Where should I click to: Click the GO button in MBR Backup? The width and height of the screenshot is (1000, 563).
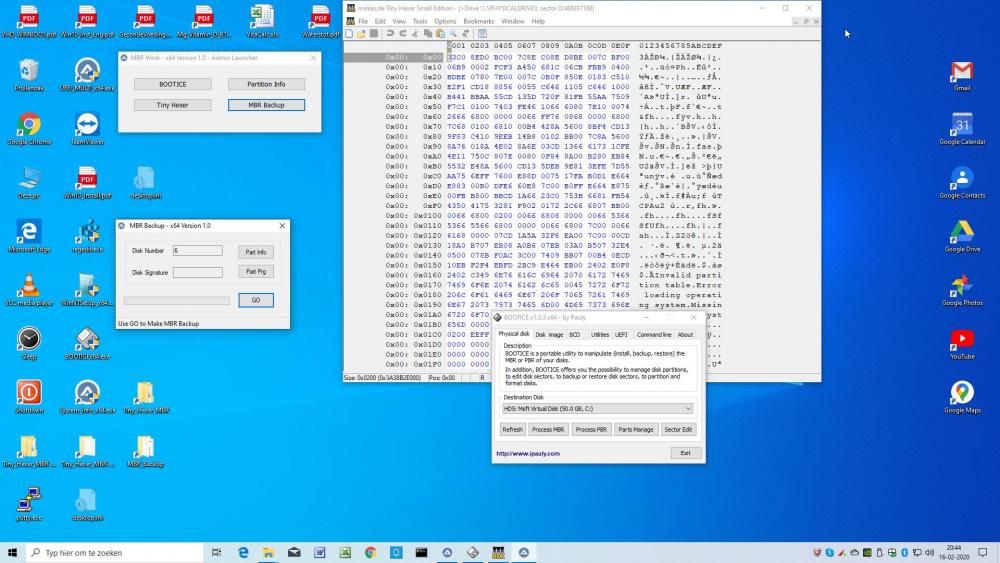coord(255,300)
